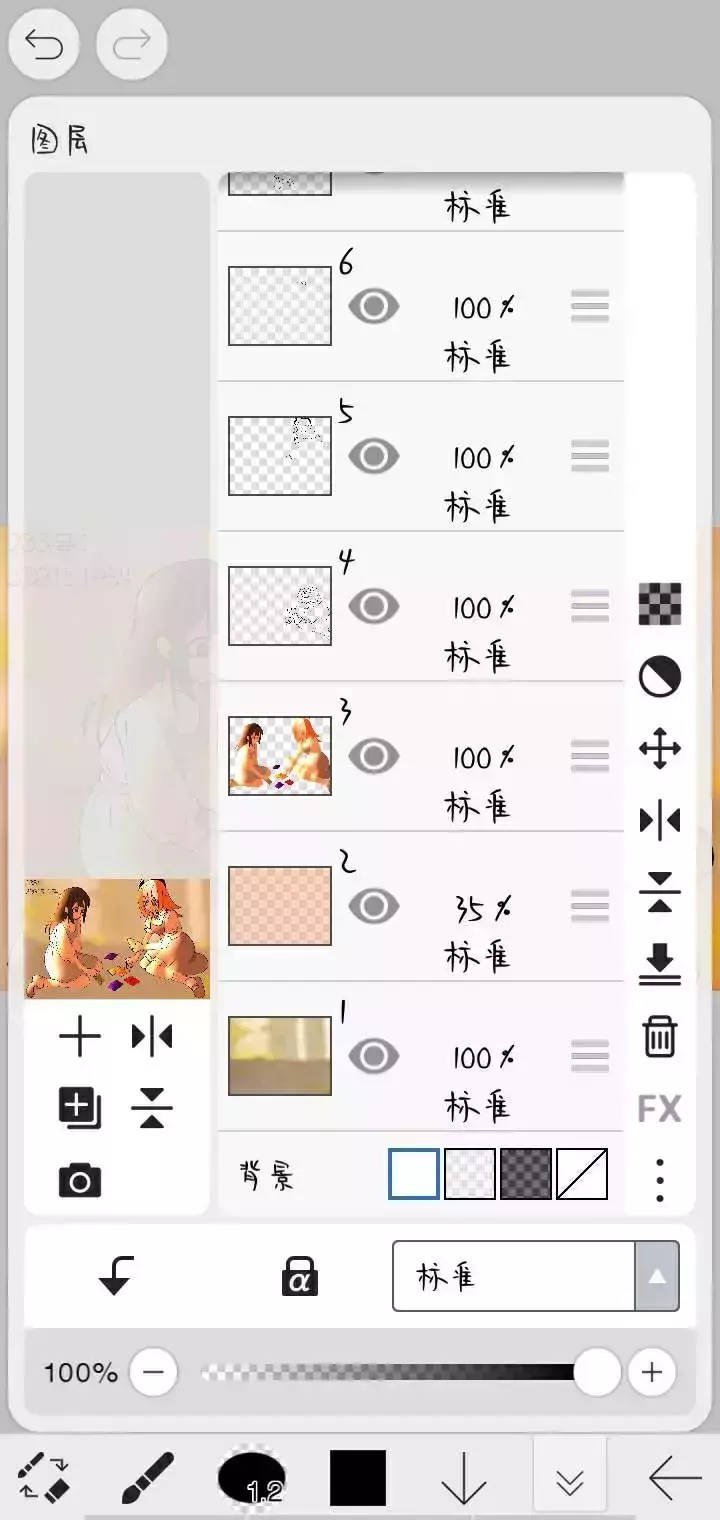Image resolution: width=720 pixels, height=1520 pixels.
Task: Click the camera import photo icon
Action: coord(80,1181)
